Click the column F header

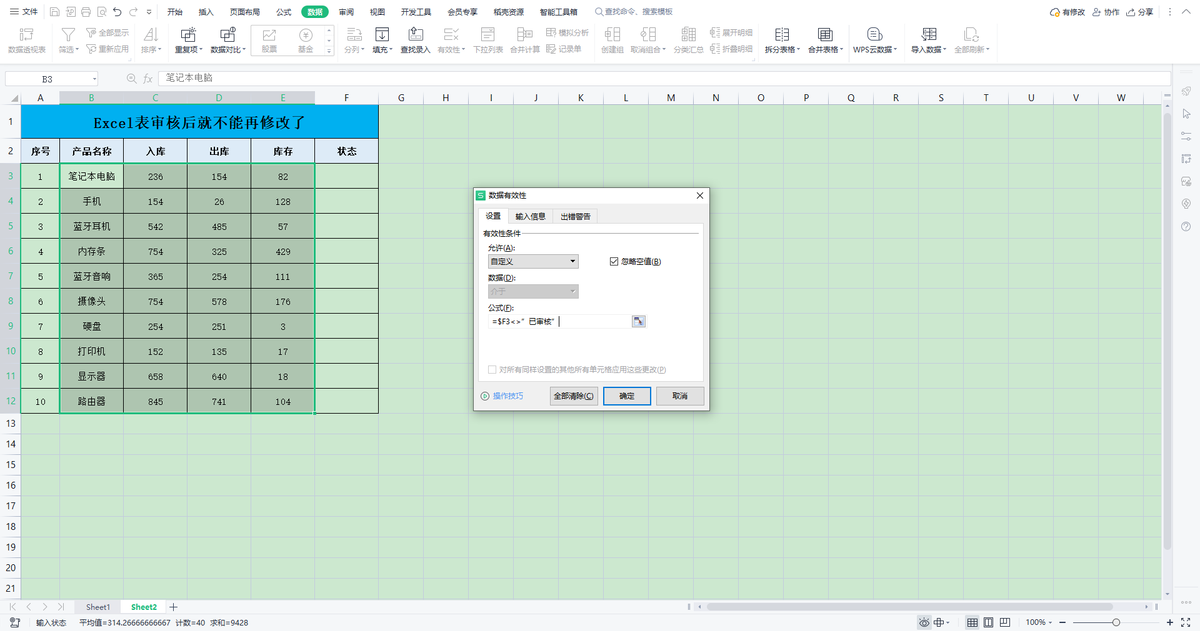point(346,98)
